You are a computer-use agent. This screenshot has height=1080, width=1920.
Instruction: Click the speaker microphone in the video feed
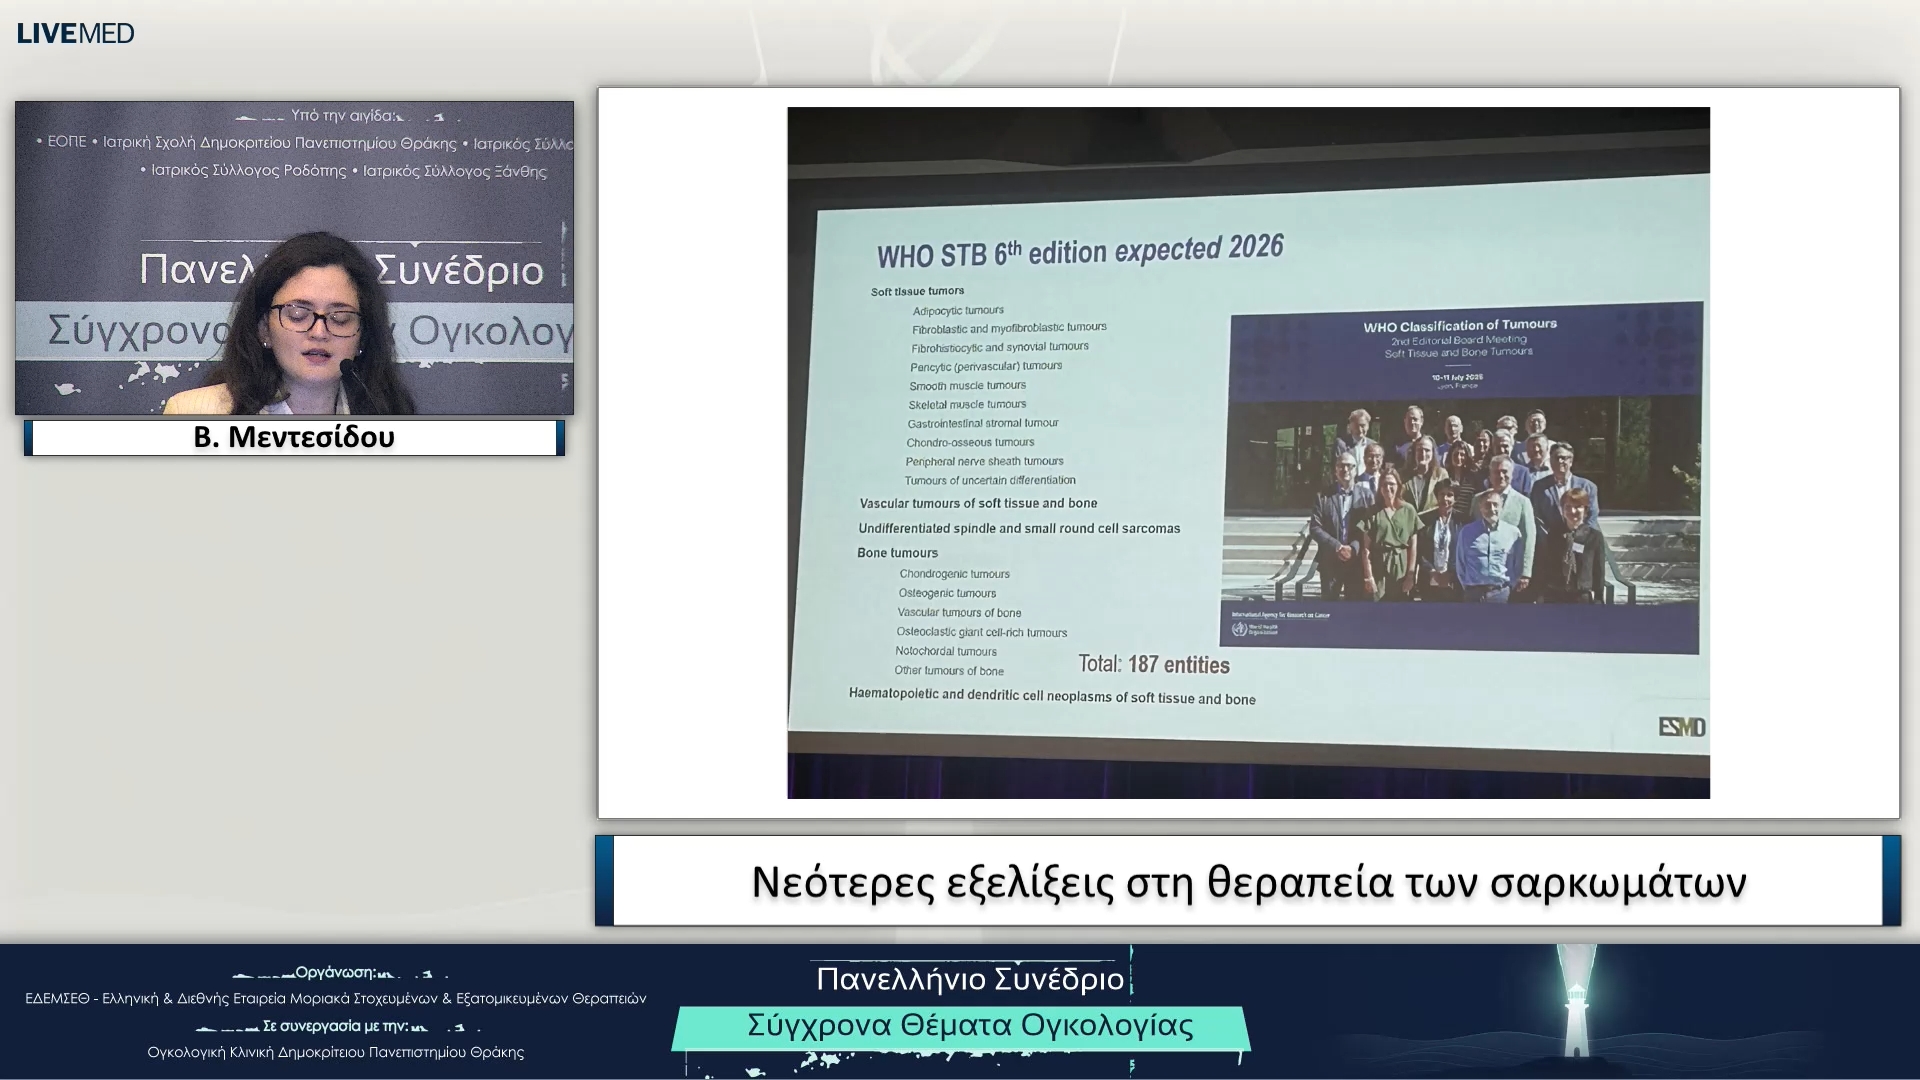350,365
